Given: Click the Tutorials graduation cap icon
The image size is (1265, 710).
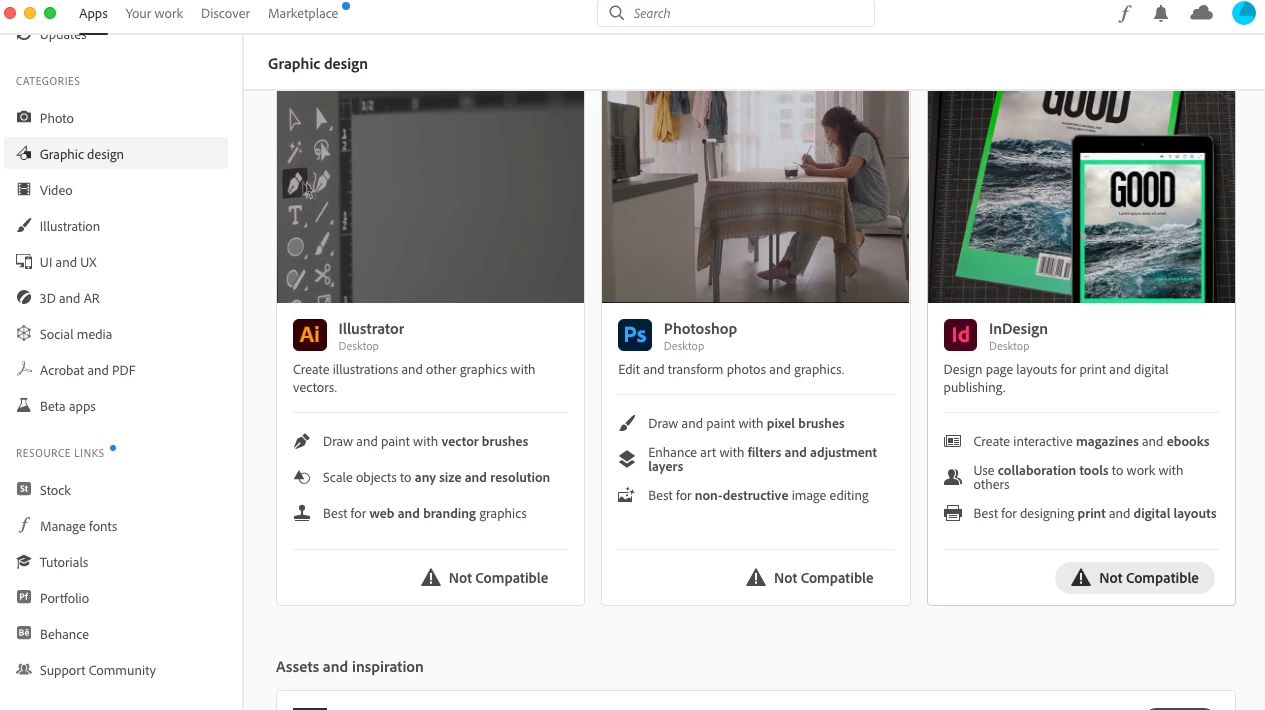Looking at the screenshot, I should [x=24, y=562].
